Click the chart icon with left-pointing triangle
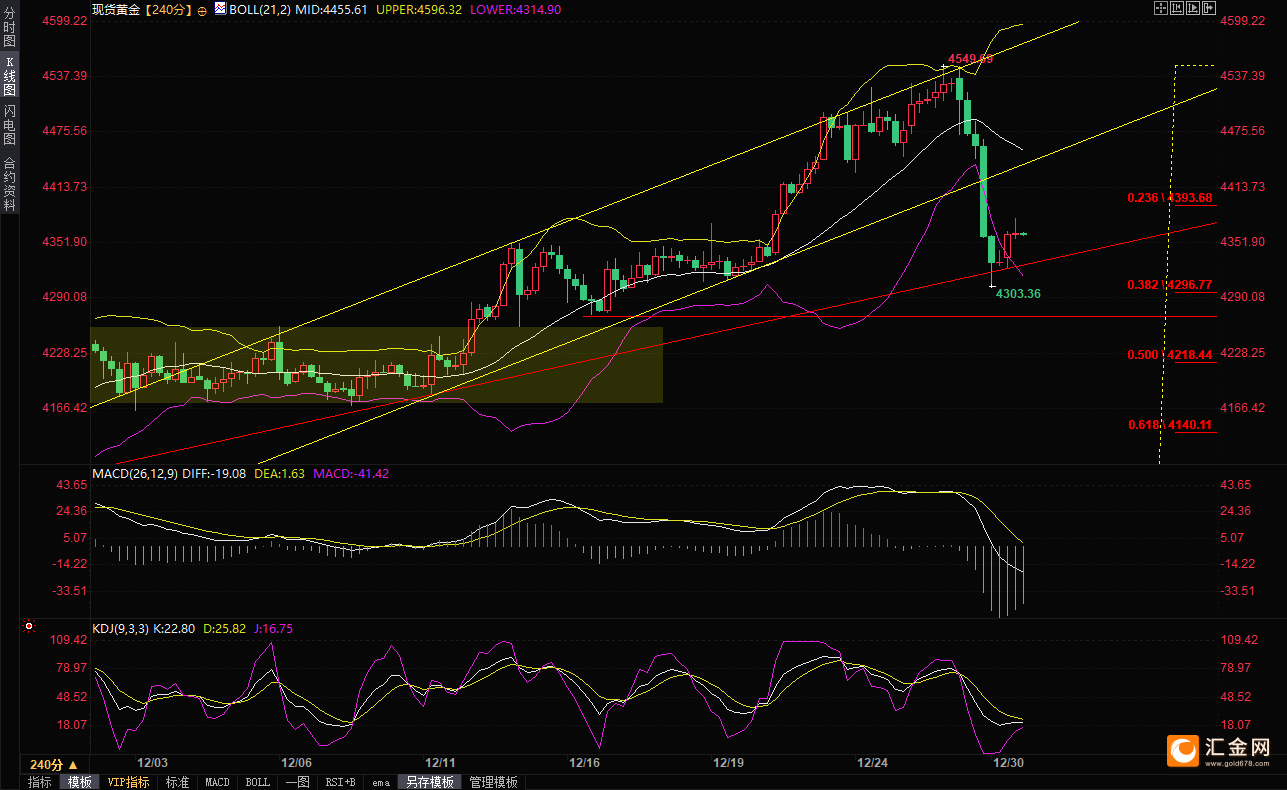This screenshot has width=1287, height=790. pos(1176,8)
